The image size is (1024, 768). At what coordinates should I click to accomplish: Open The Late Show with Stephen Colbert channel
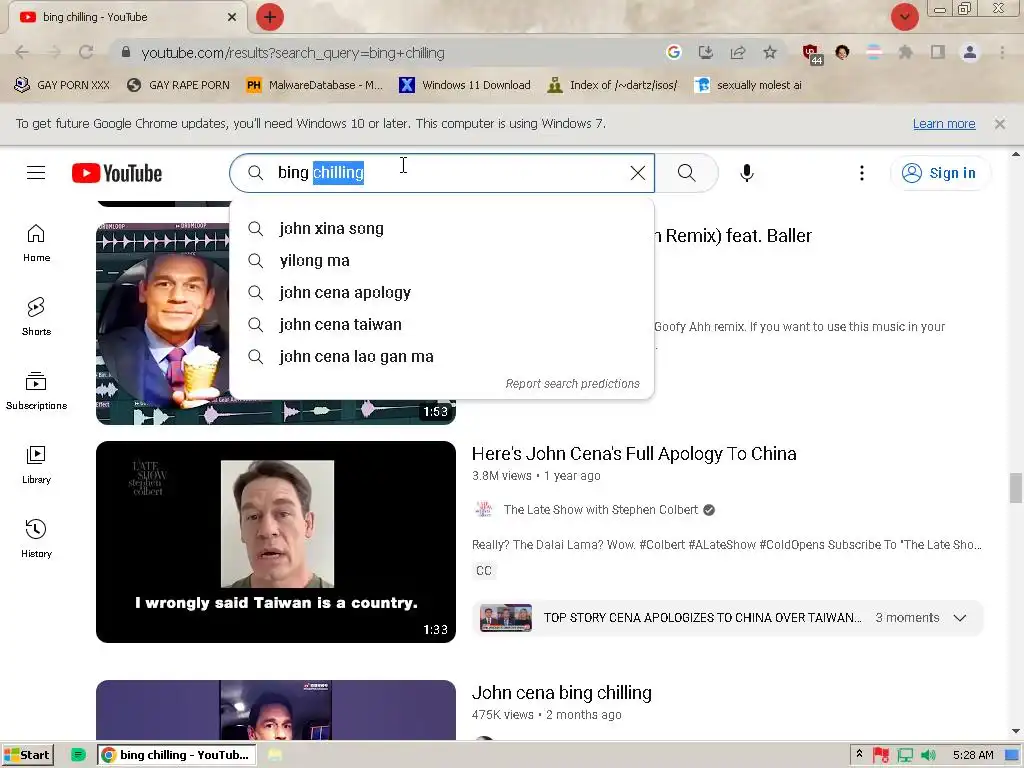600,510
